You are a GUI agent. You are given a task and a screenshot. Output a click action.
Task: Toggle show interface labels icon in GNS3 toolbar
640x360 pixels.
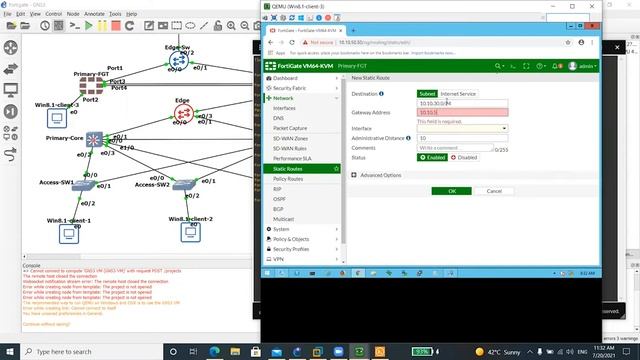59,26
